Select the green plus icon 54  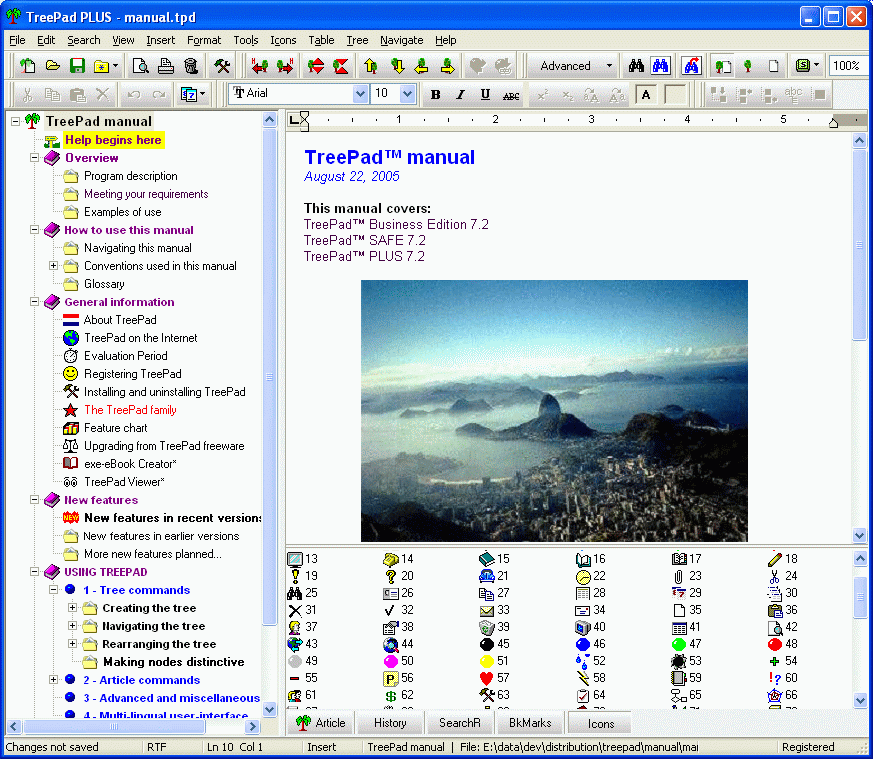coord(774,662)
